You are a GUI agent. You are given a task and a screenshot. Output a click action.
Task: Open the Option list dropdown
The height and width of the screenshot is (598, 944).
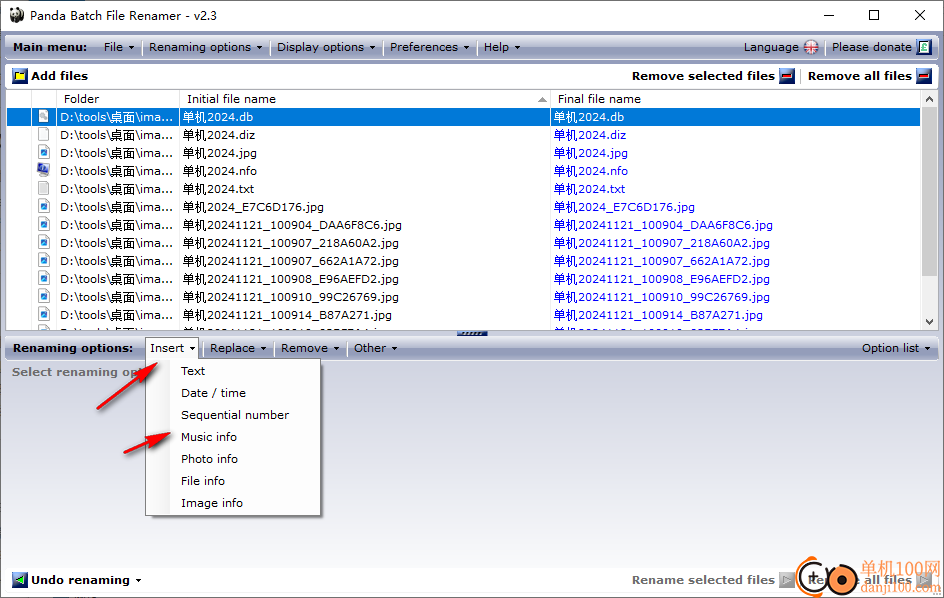tap(896, 348)
